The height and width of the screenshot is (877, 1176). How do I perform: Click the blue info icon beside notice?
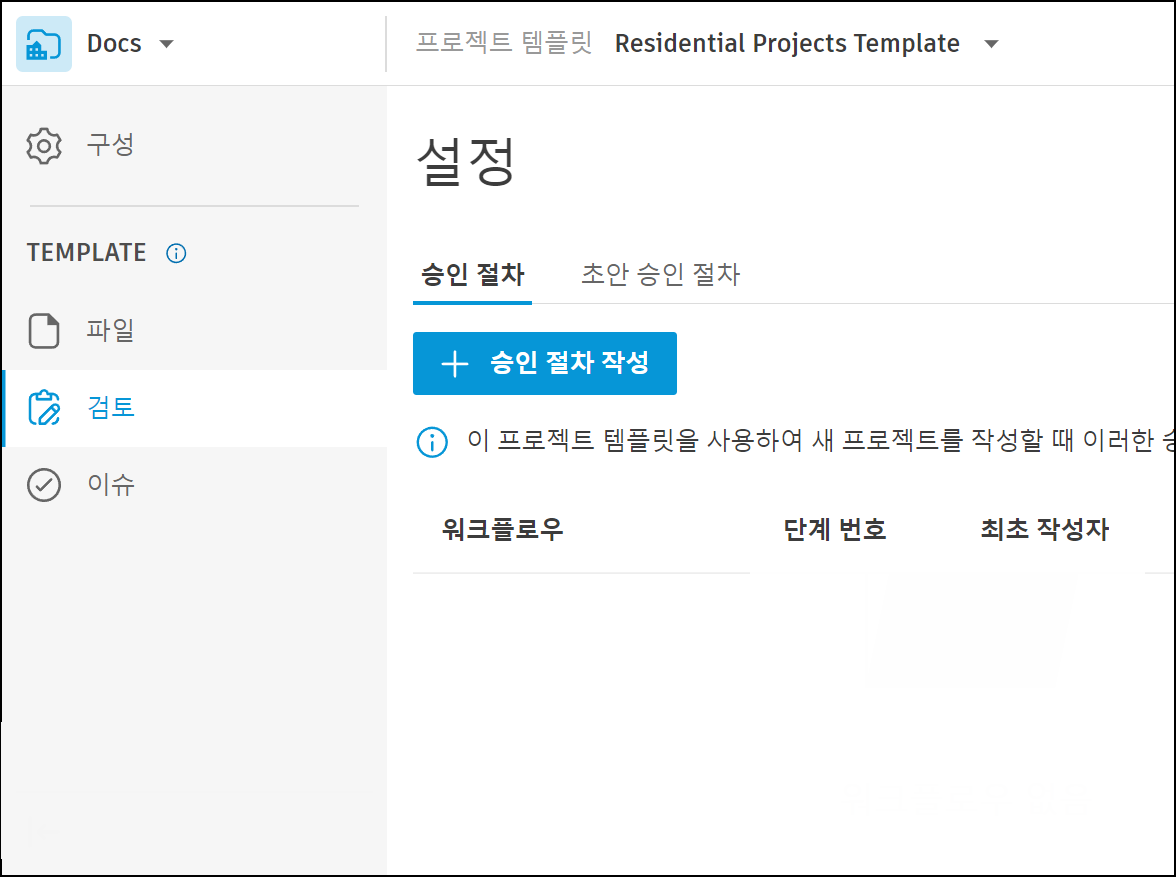[x=431, y=442]
